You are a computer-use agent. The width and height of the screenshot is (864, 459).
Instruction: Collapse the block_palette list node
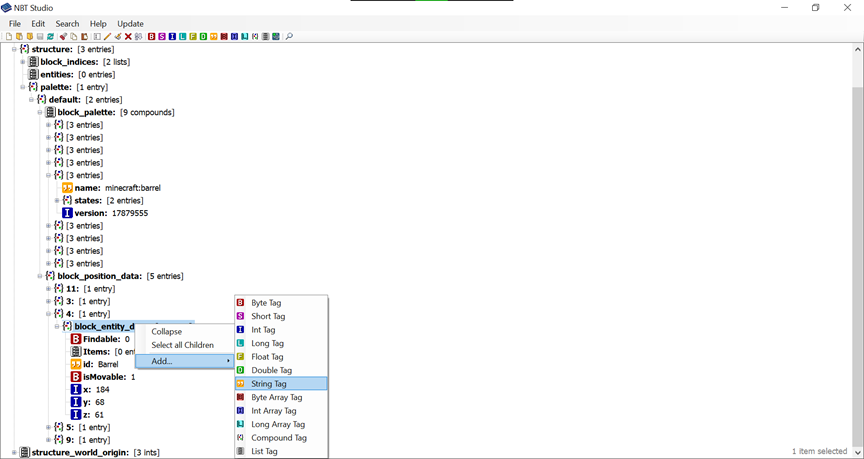(x=40, y=112)
